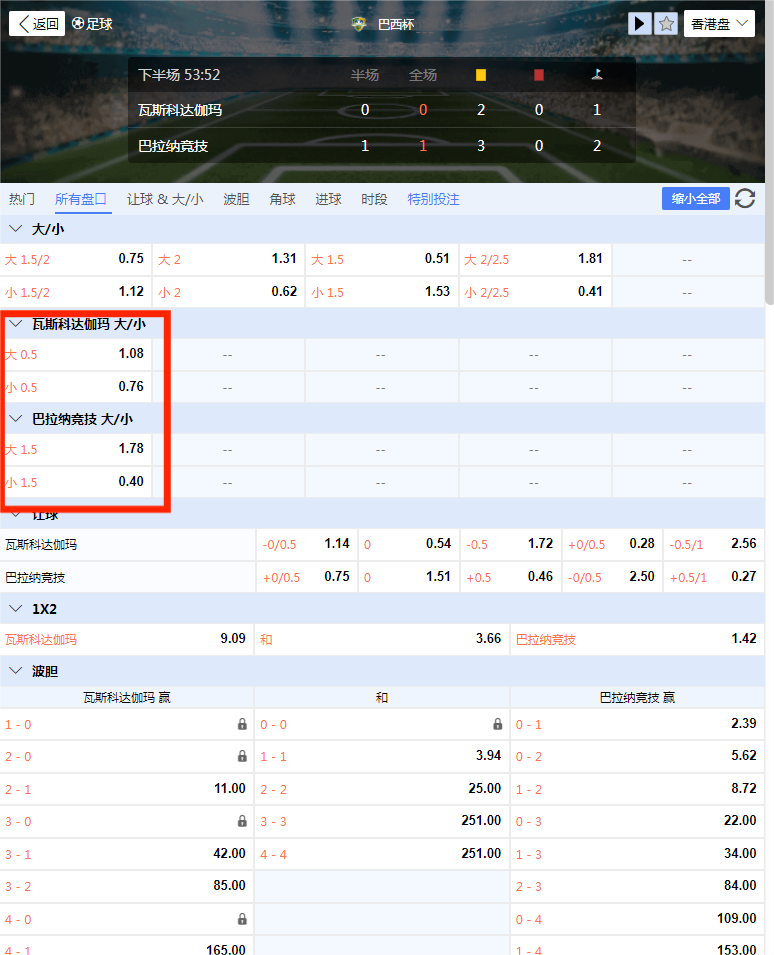This screenshot has width=774, height=955.
Task: Click the refresh odds icon
Action: pyautogui.click(x=745, y=198)
